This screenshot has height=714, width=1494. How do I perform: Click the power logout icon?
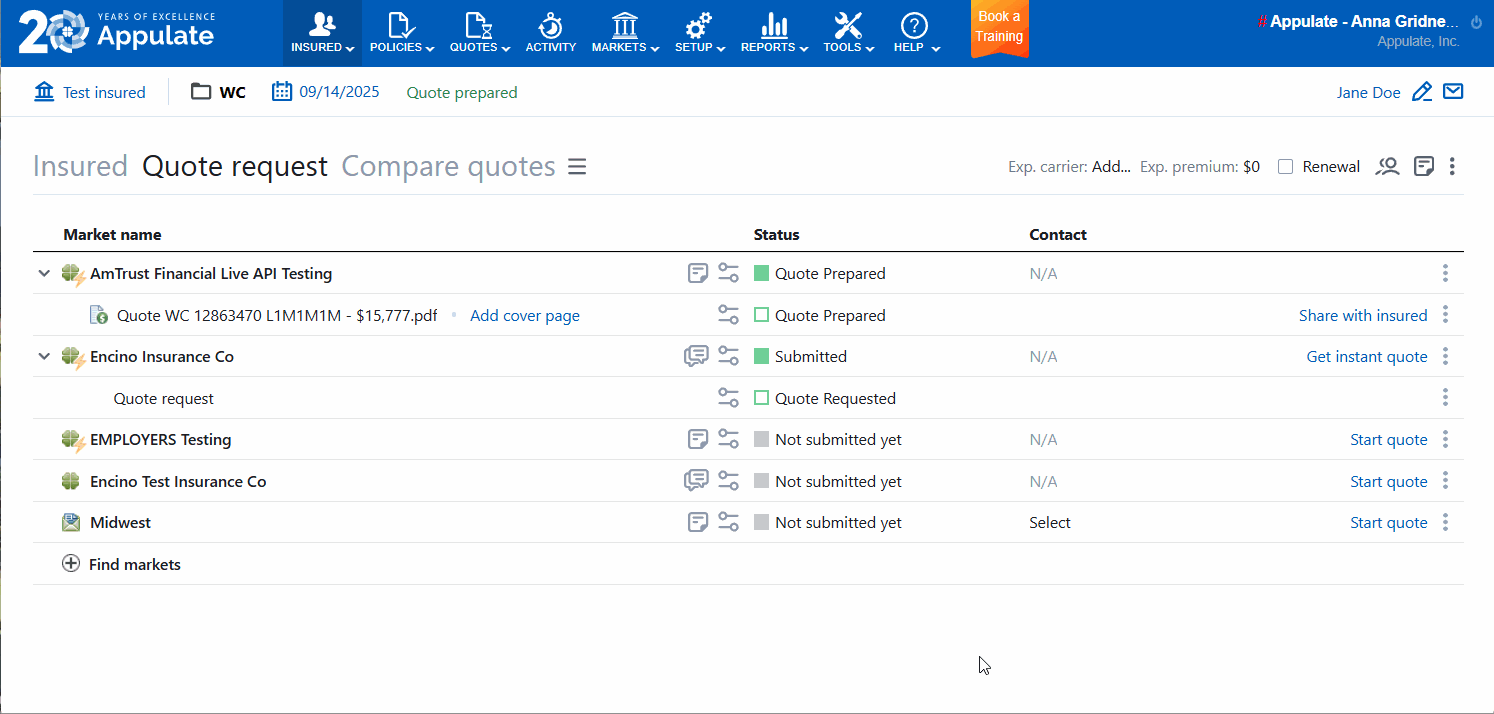[x=1476, y=22]
